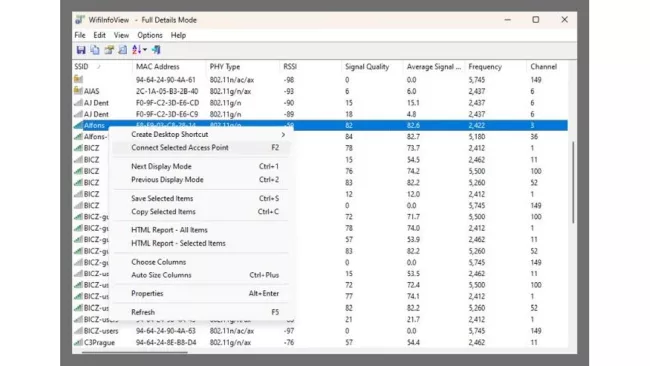
Task: Select Previous Display Mode in context menu
Action: pyautogui.click(x=200, y=179)
